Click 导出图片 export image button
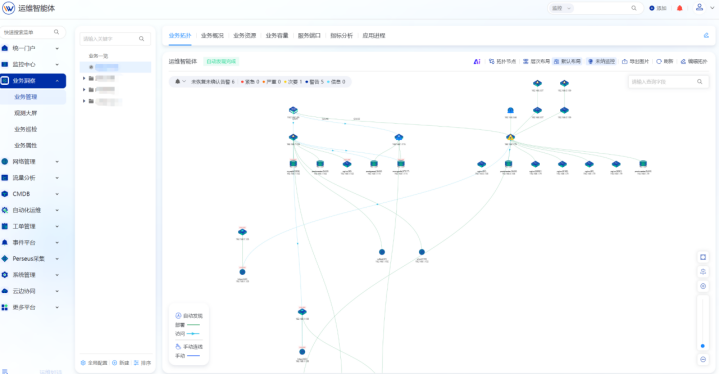The height and width of the screenshot is (374, 720). [636, 62]
